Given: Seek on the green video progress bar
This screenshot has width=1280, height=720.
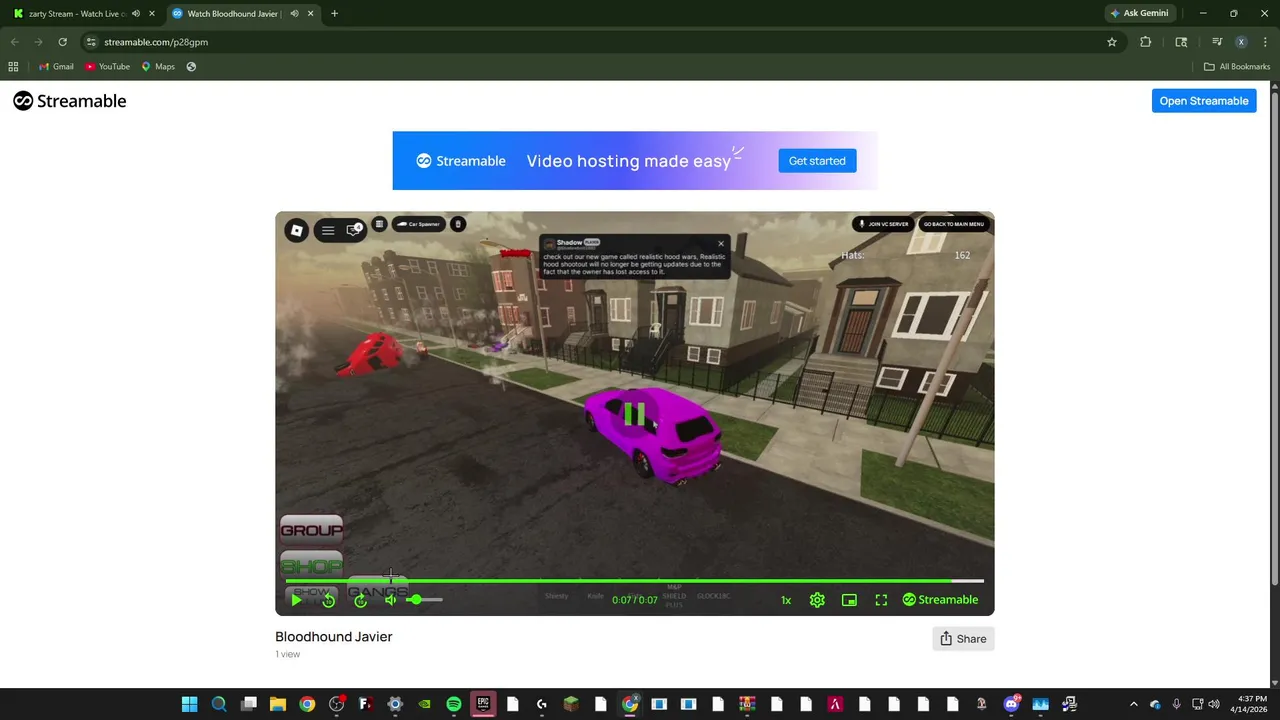Looking at the screenshot, I should click(634, 580).
